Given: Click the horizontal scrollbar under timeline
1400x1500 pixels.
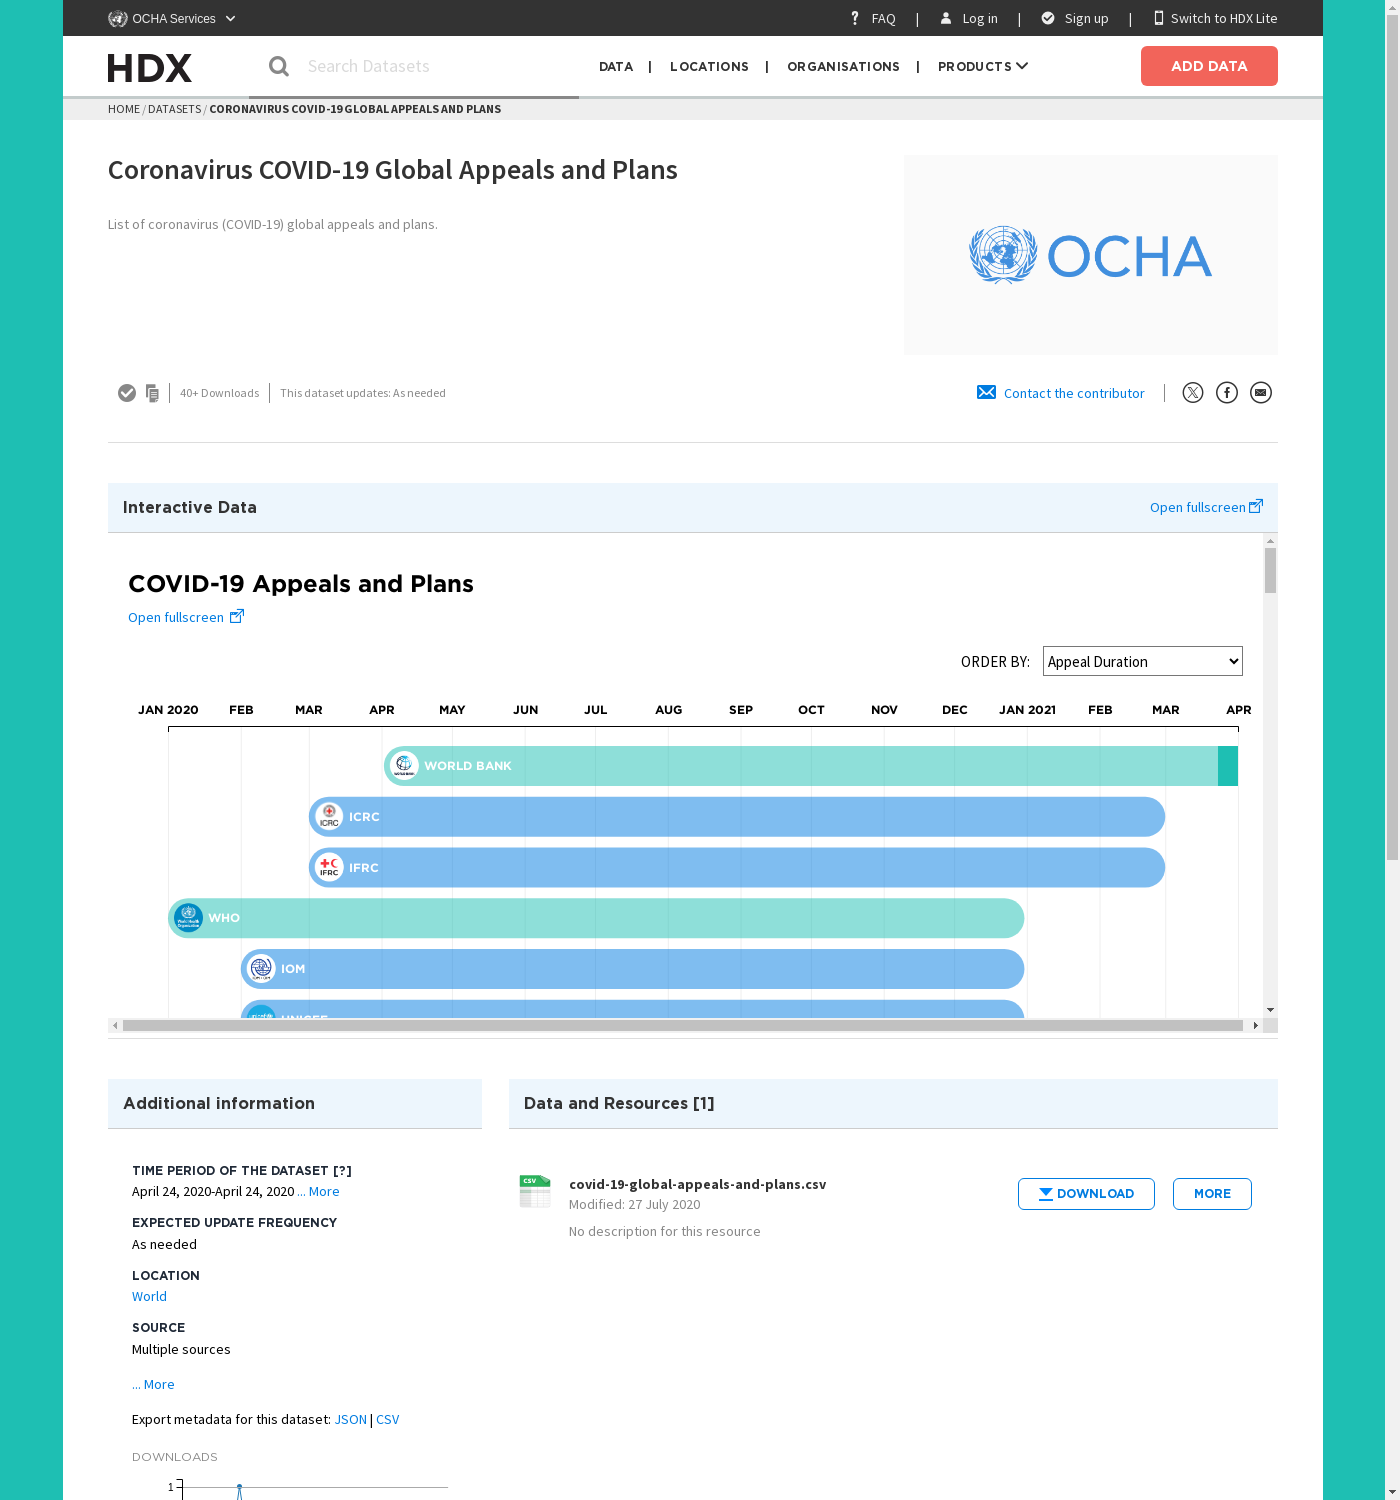Looking at the screenshot, I should click(682, 1025).
